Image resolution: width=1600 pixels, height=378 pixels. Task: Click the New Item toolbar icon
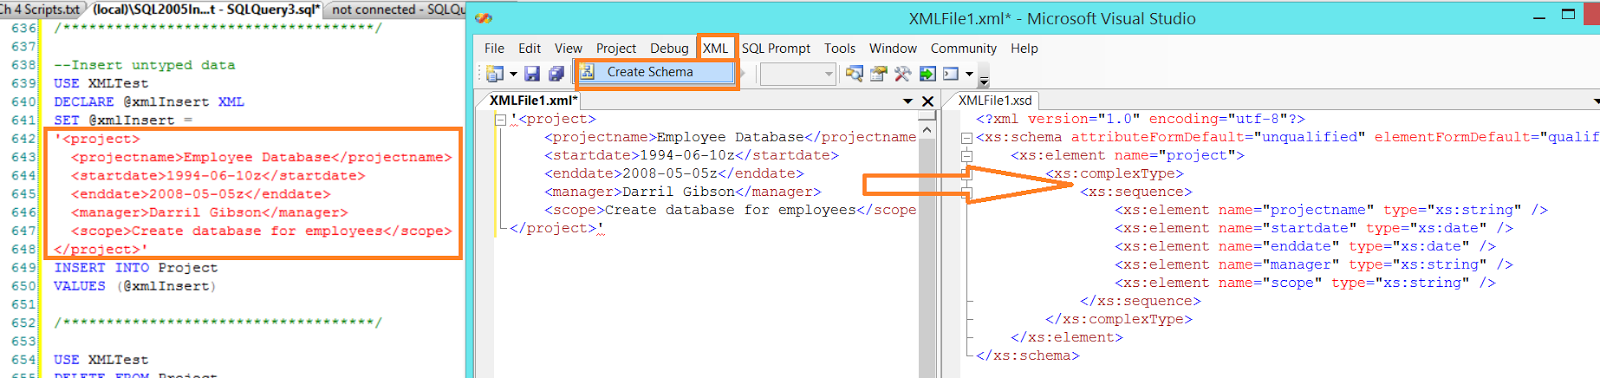coord(494,74)
